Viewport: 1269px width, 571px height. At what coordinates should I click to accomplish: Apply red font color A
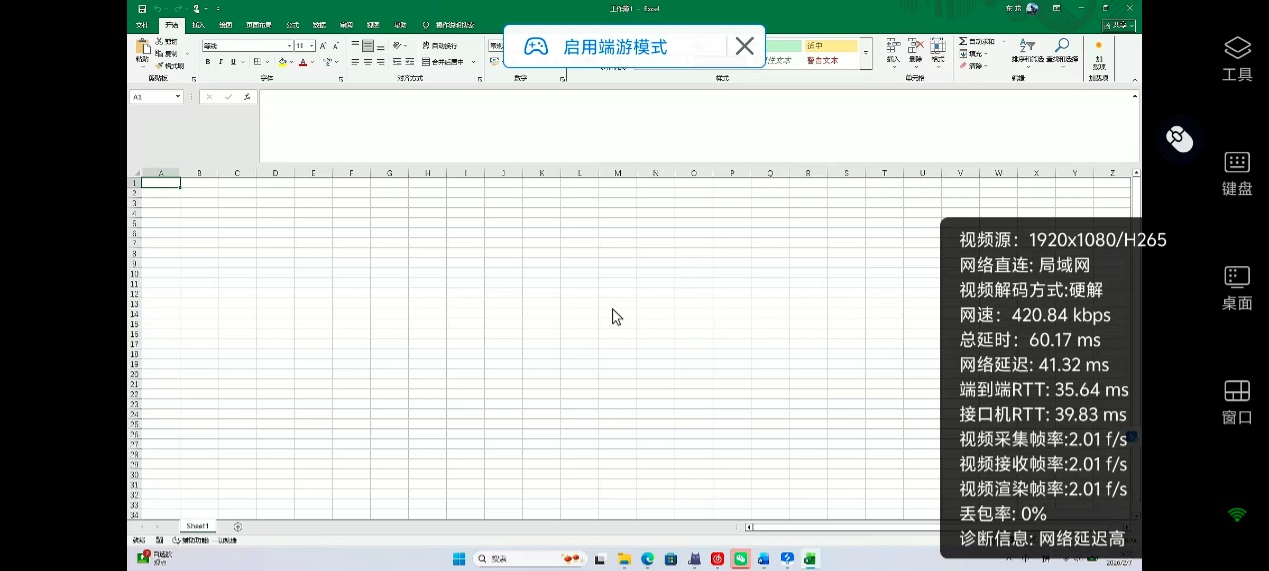(x=303, y=62)
